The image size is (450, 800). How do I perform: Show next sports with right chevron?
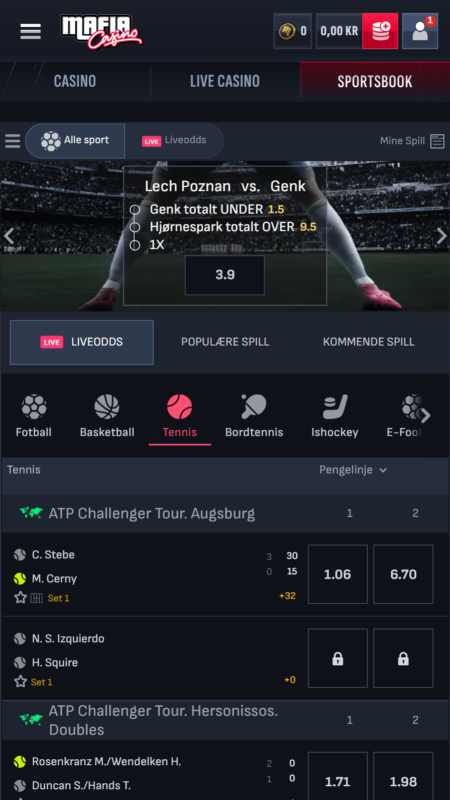tap(426, 416)
